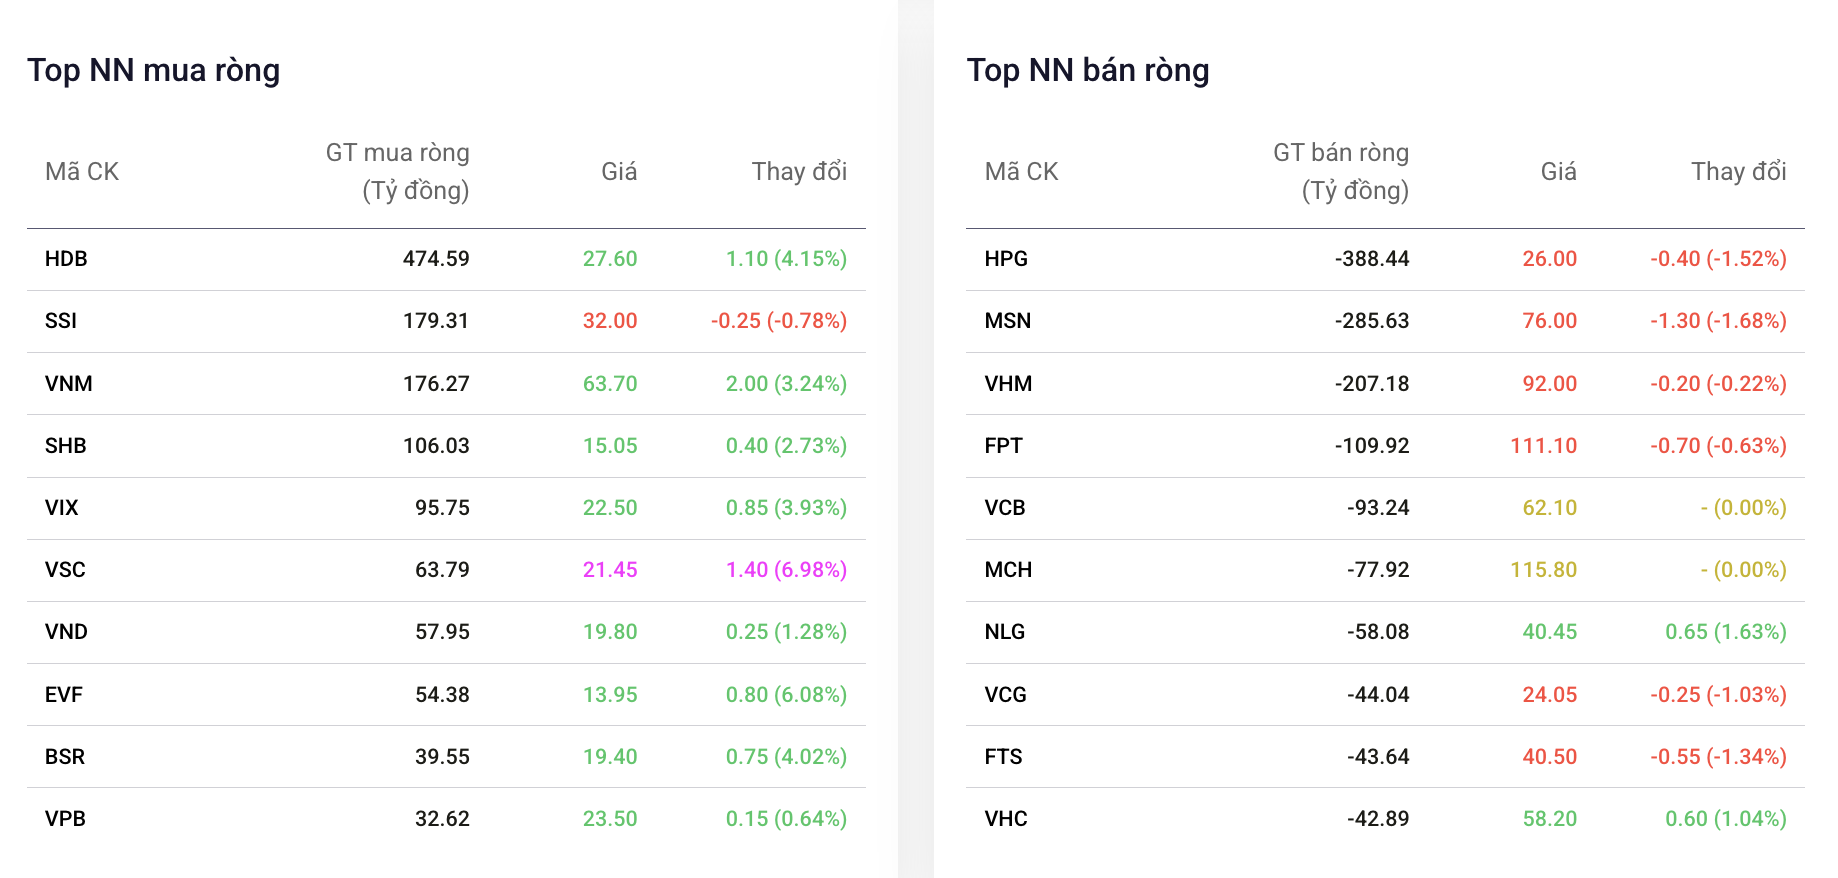This screenshot has width=1838, height=878.
Task: Select the MSN ticker
Action: click(1008, 321)
